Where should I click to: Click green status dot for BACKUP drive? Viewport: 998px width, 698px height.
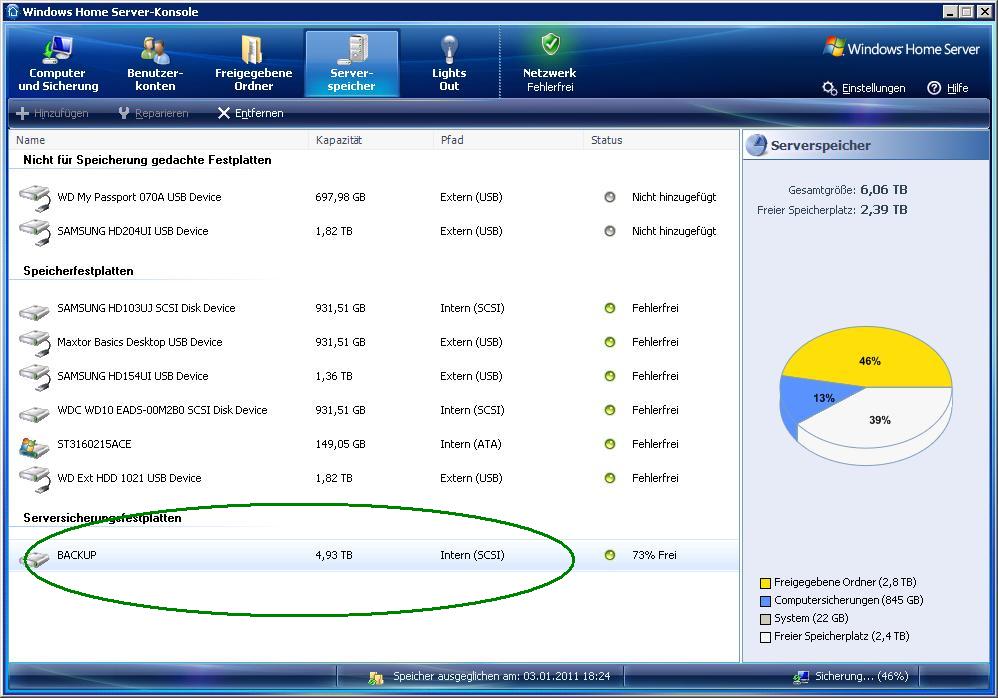pyautogui.click(x=610, y=555)
